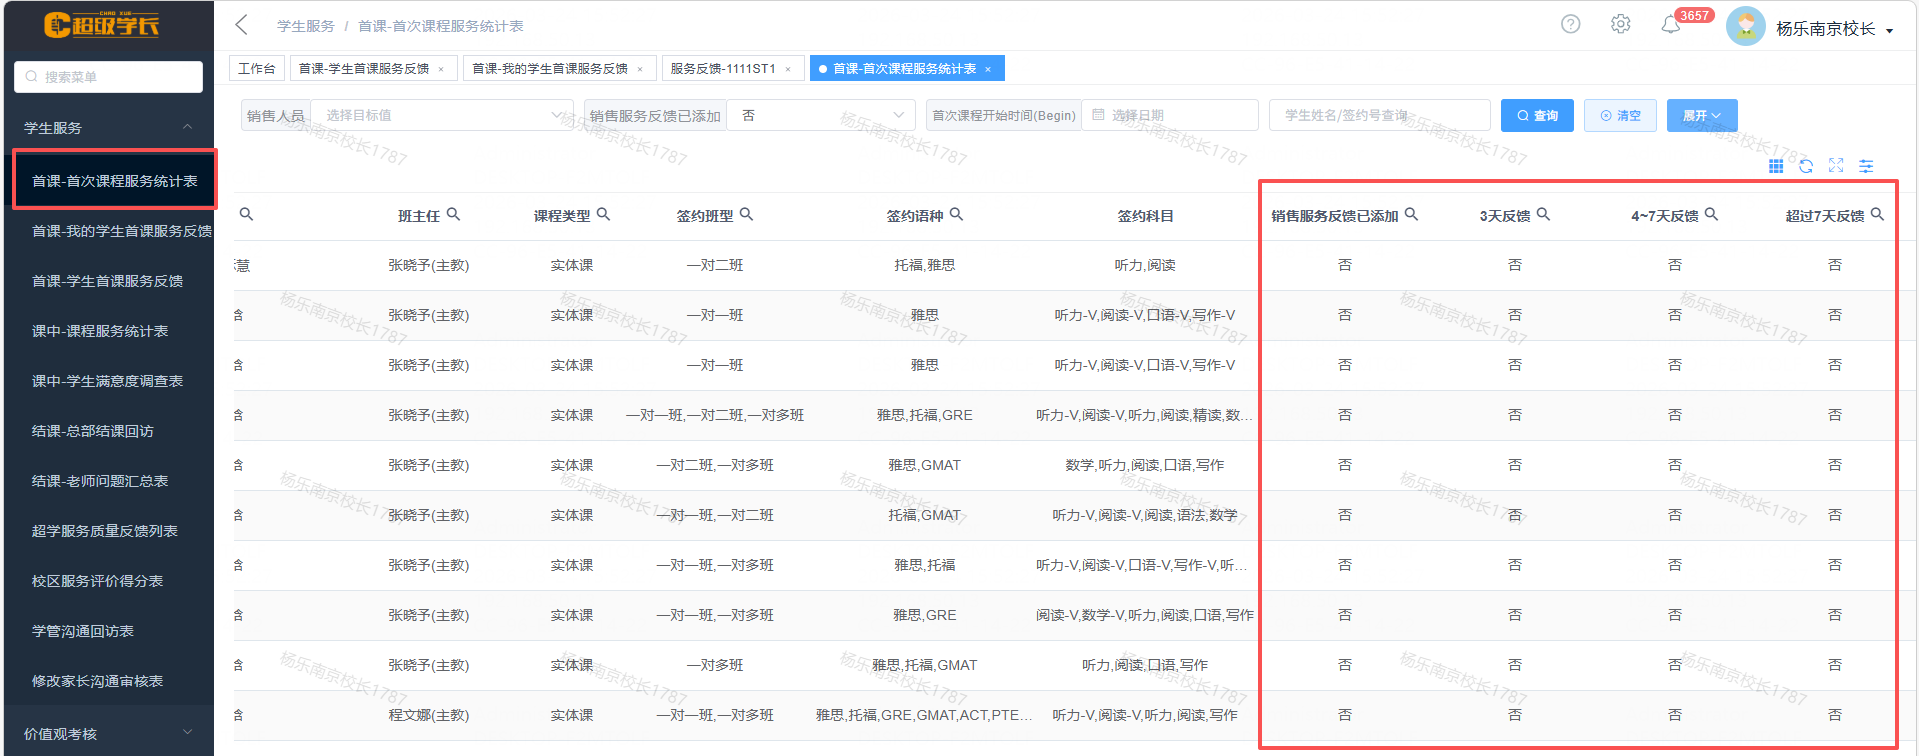Open notifications bell with 3657 badge
The image size is (1919, 756).
pos(1671,25)
